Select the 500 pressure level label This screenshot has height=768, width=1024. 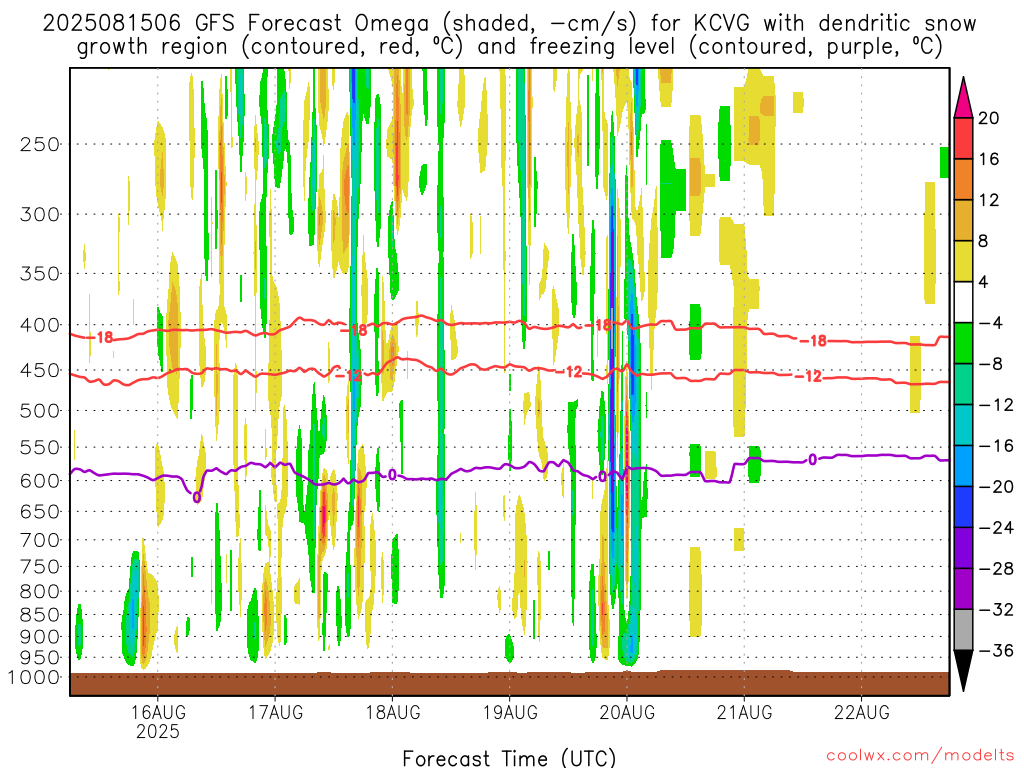click(40, 411)
